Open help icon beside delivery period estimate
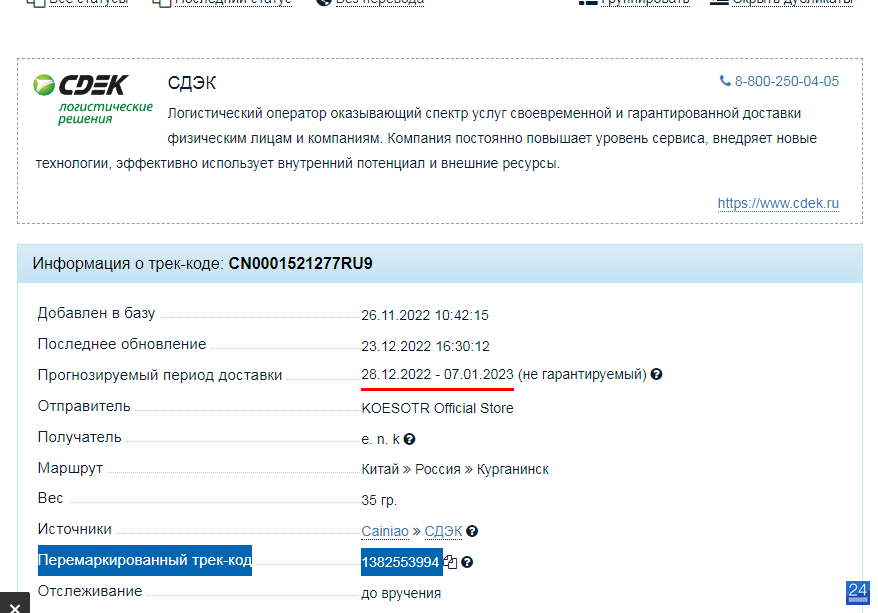 656,374
